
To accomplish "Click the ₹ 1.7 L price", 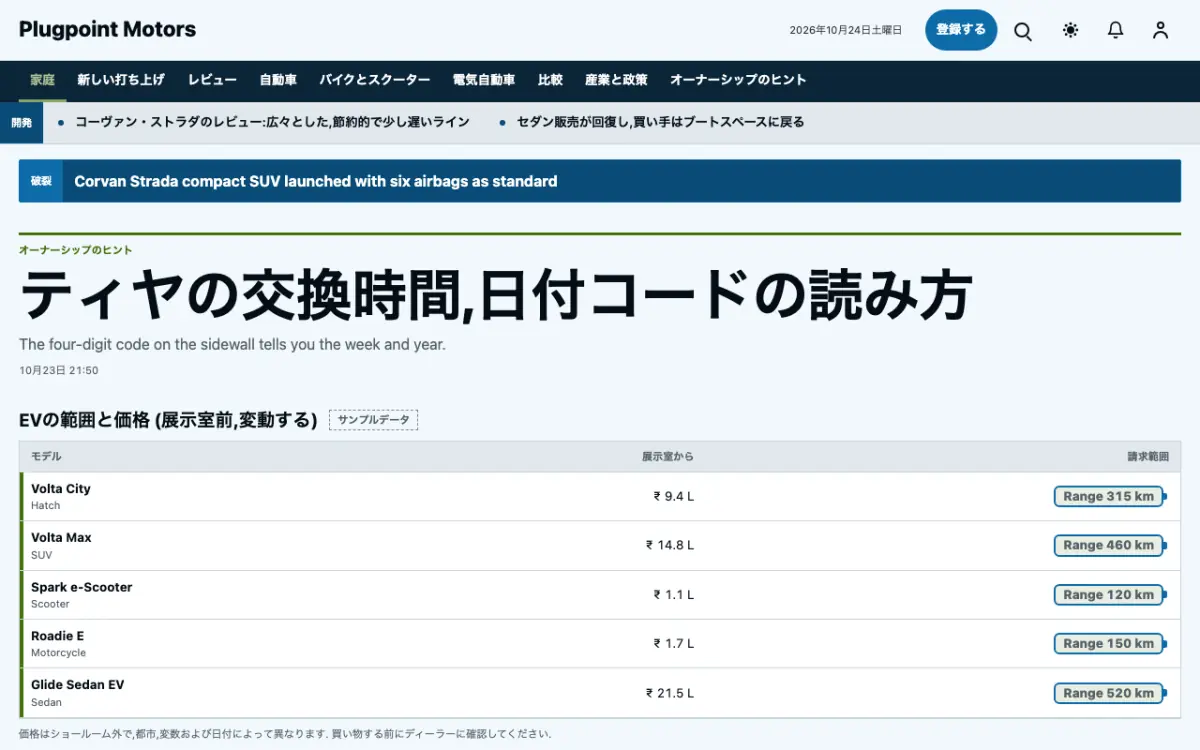I will tap(674, 643).
